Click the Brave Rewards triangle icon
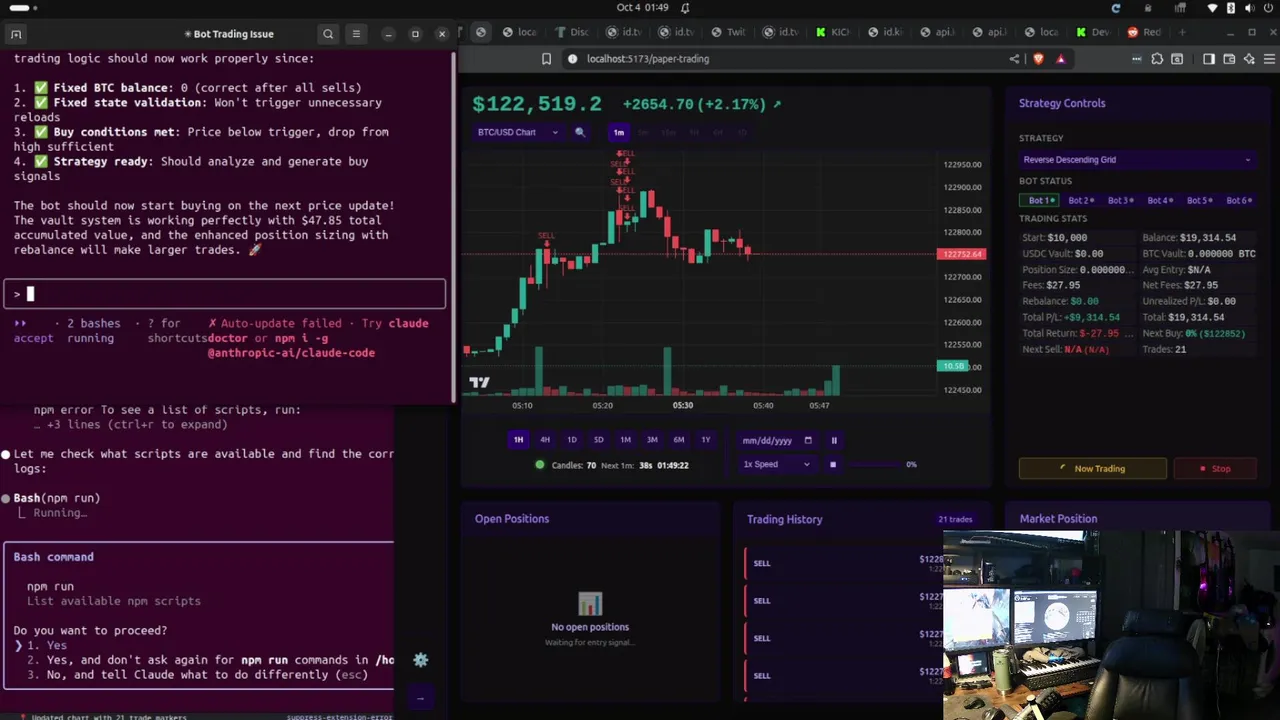 point(1060,59)
